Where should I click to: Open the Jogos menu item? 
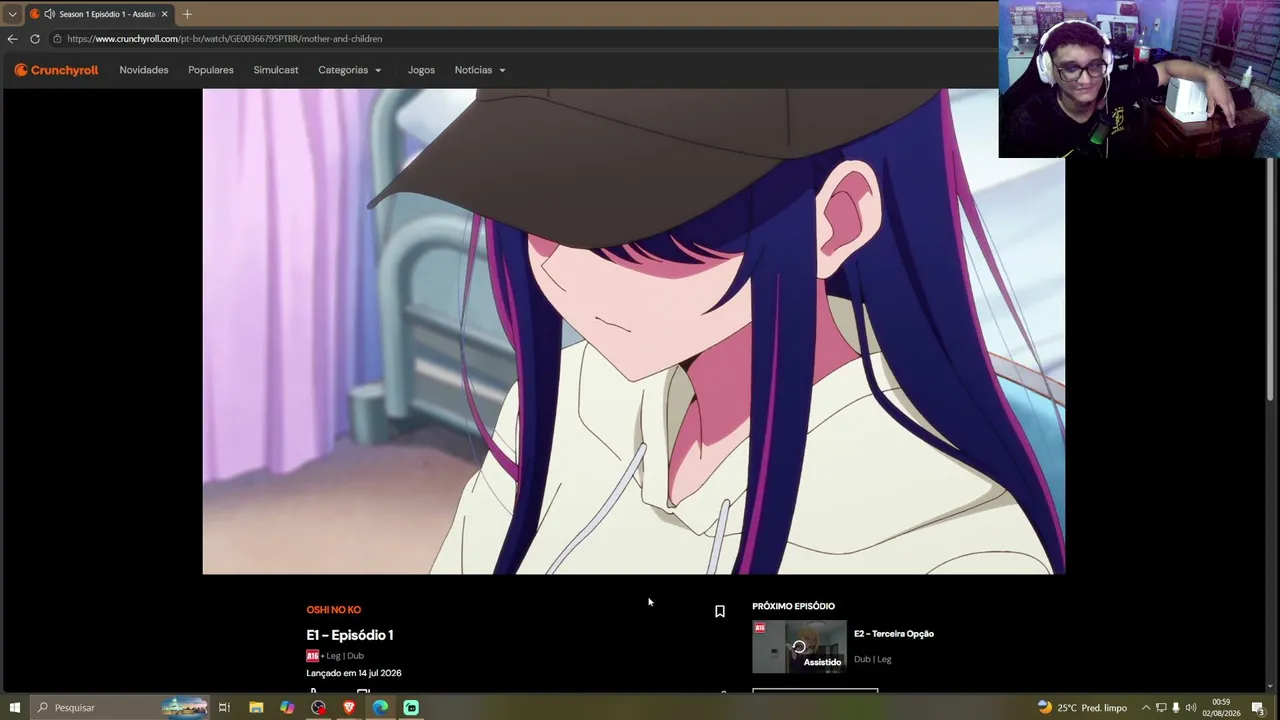[421, 70]
